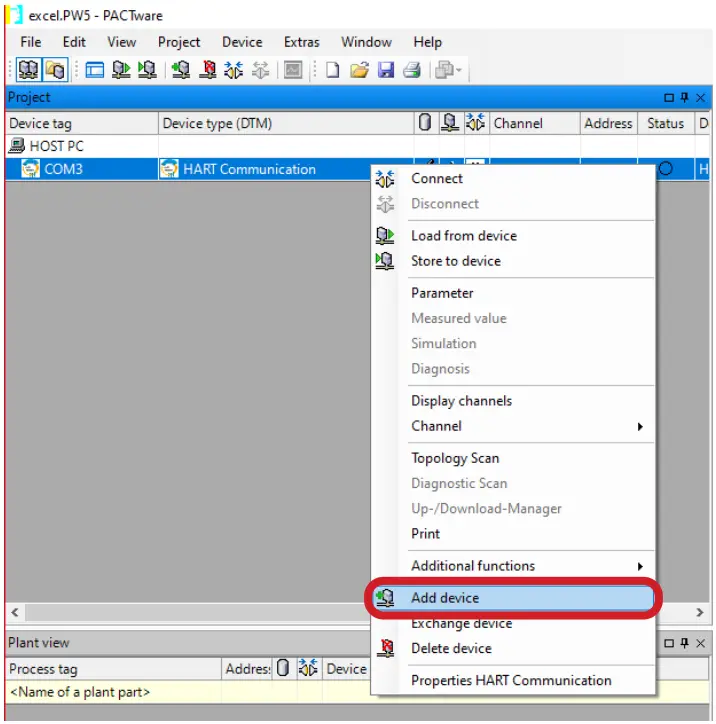Image resolution: width=716 pixels, height=724 pixels.
Task: Select Print in the context menu
Action: pyautogui.click(x=513, y=534)
